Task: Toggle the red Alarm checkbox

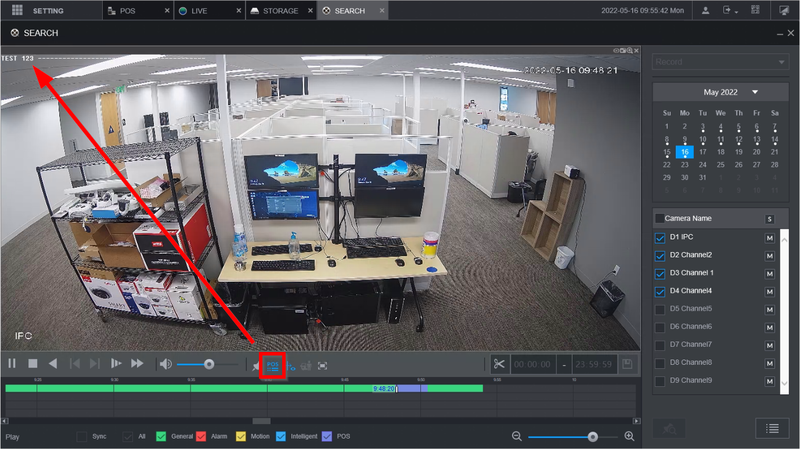Action: (x=201, y=437)
